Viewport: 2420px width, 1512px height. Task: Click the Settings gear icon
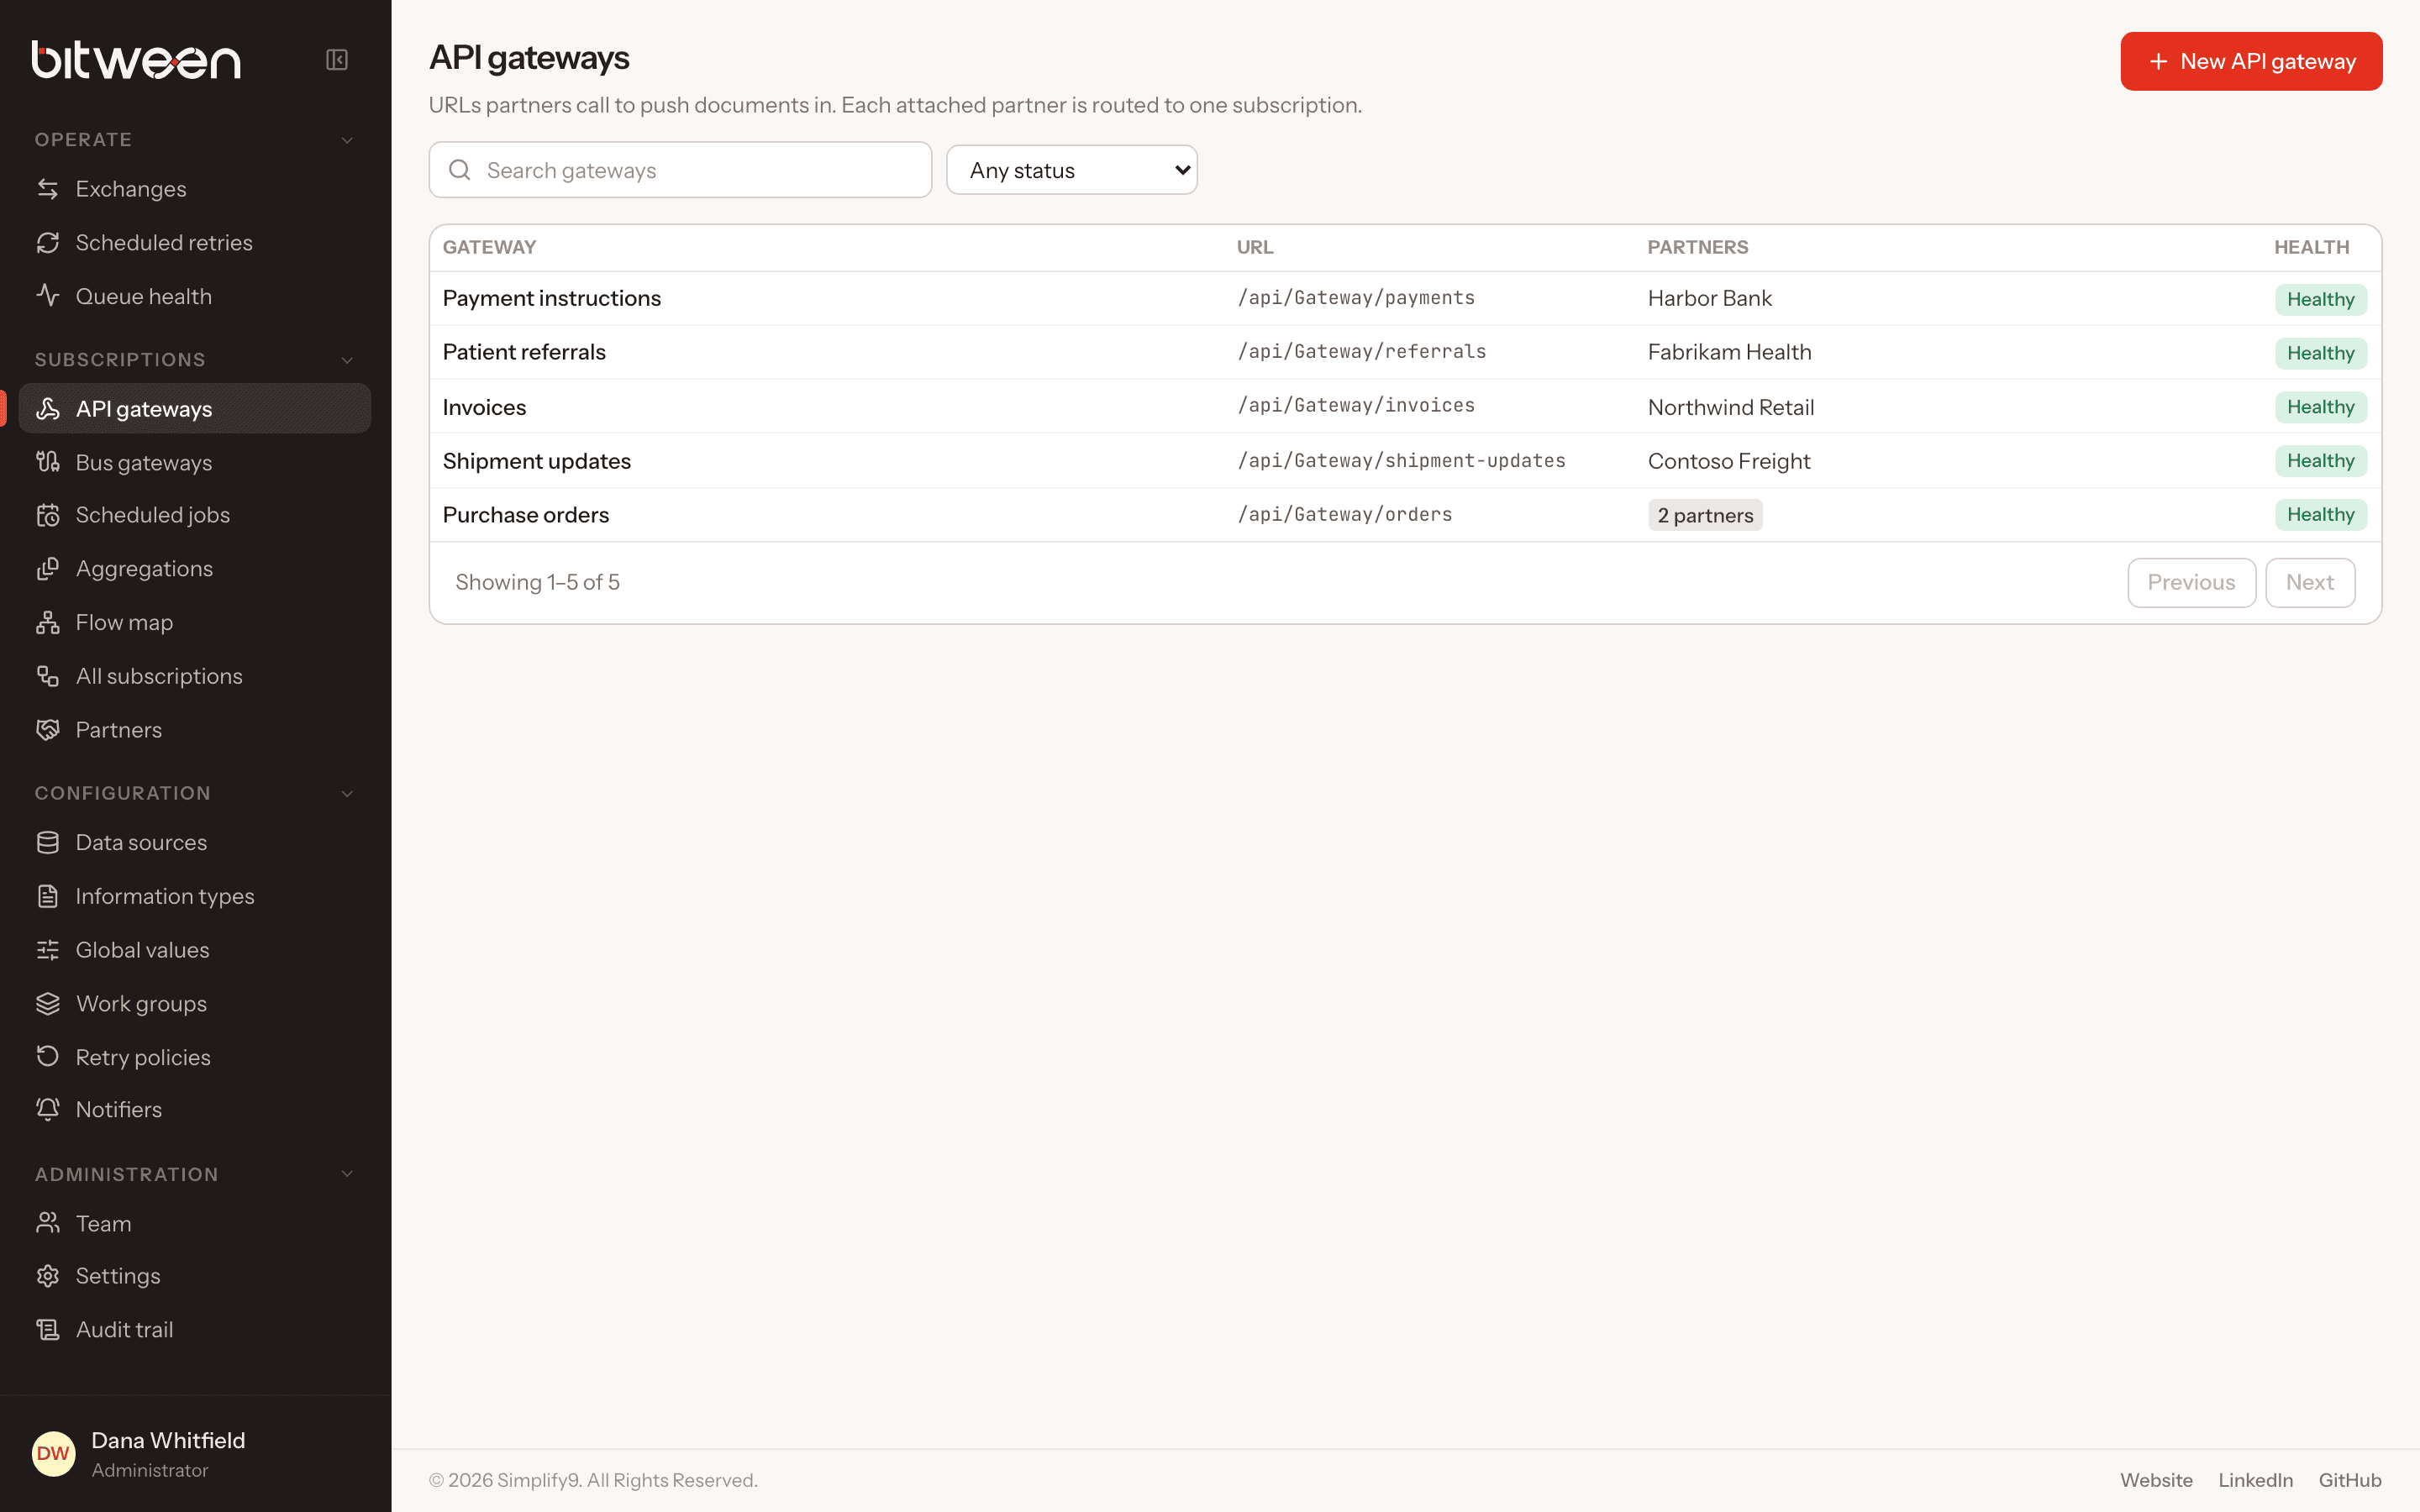(48, 1276)
